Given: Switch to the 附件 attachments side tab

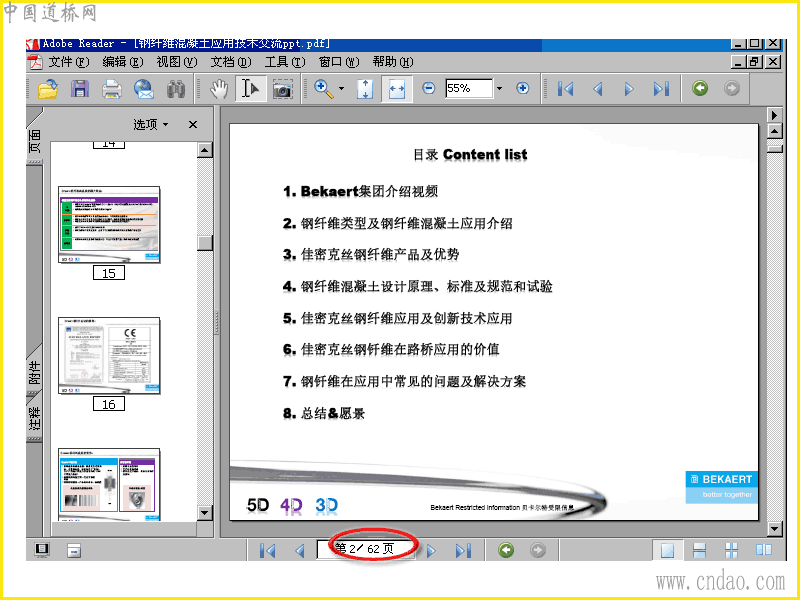Looking at the screenshot, I should 34,372.
